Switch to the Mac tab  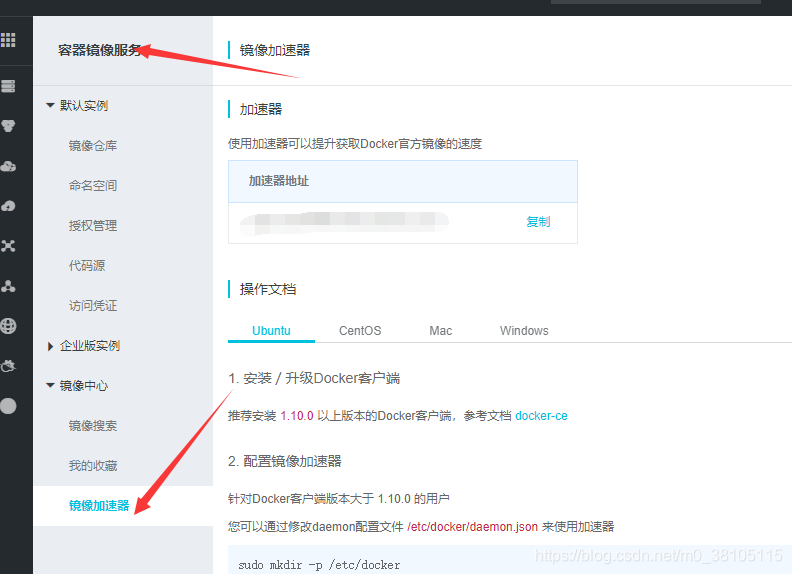tap(440, 330)
